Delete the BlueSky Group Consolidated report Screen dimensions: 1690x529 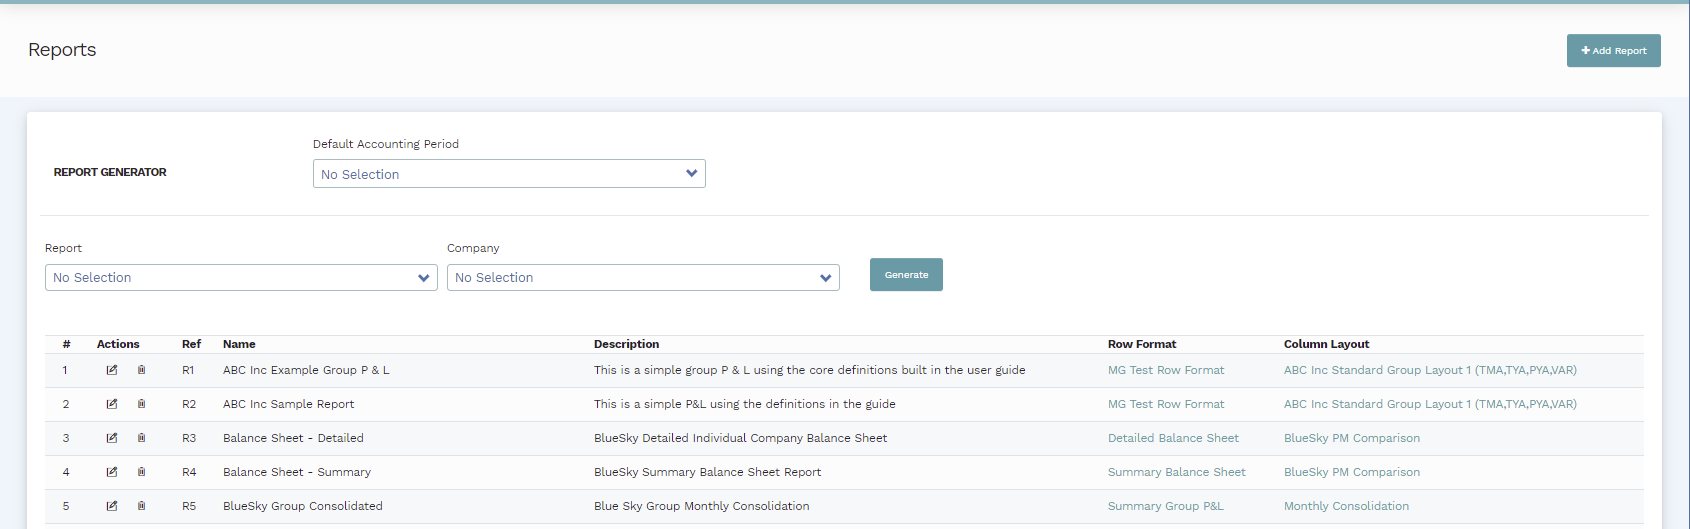point(141,506)
